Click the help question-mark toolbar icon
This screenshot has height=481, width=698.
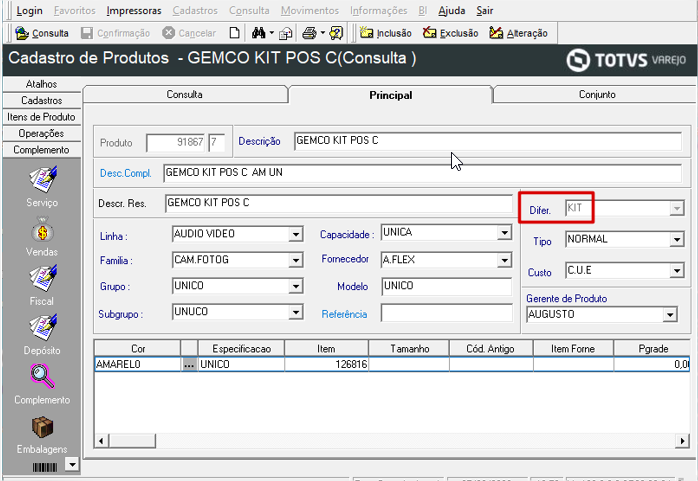[x=336, y=33]
